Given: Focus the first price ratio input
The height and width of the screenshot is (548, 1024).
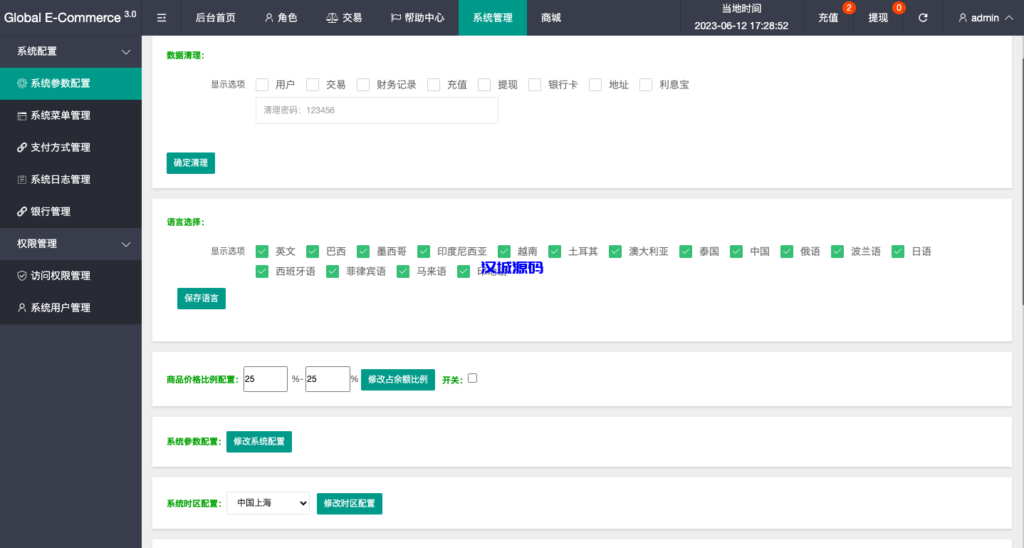Looking at the screenshot, I should click(265, 379).
